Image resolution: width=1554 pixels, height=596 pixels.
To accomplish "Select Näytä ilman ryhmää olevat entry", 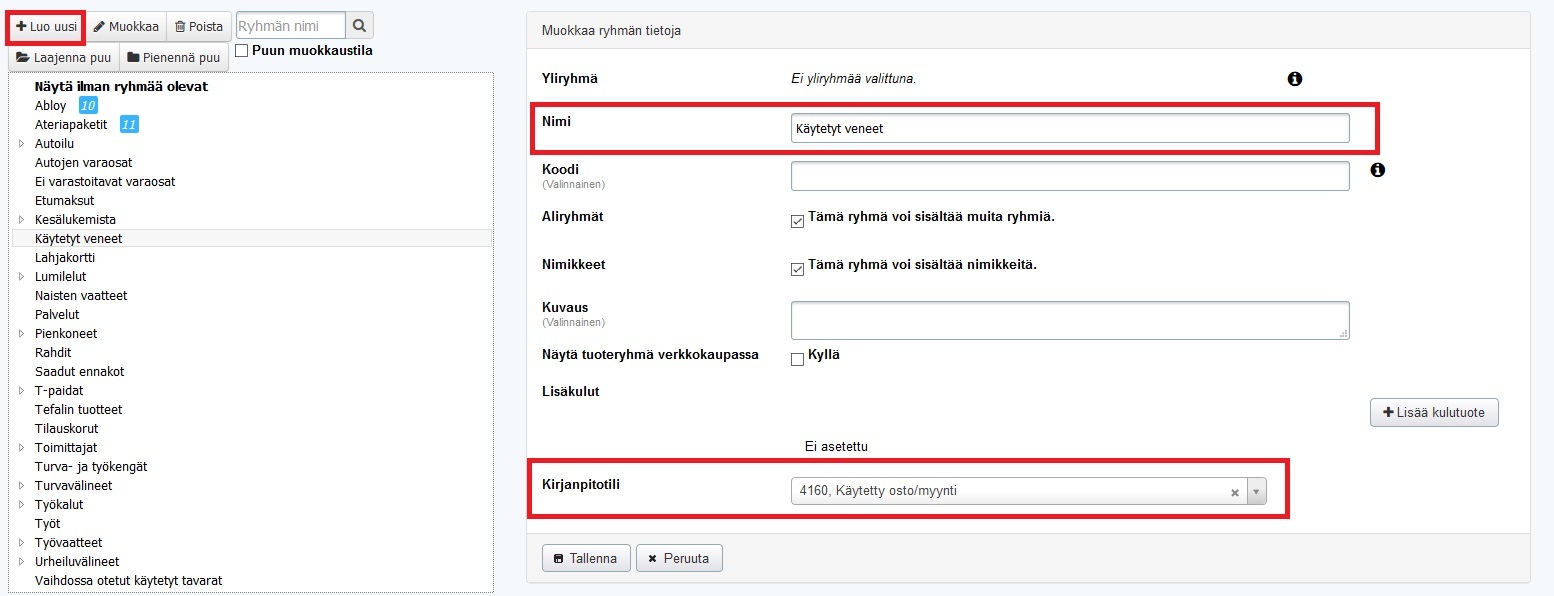I will (121, 86).
